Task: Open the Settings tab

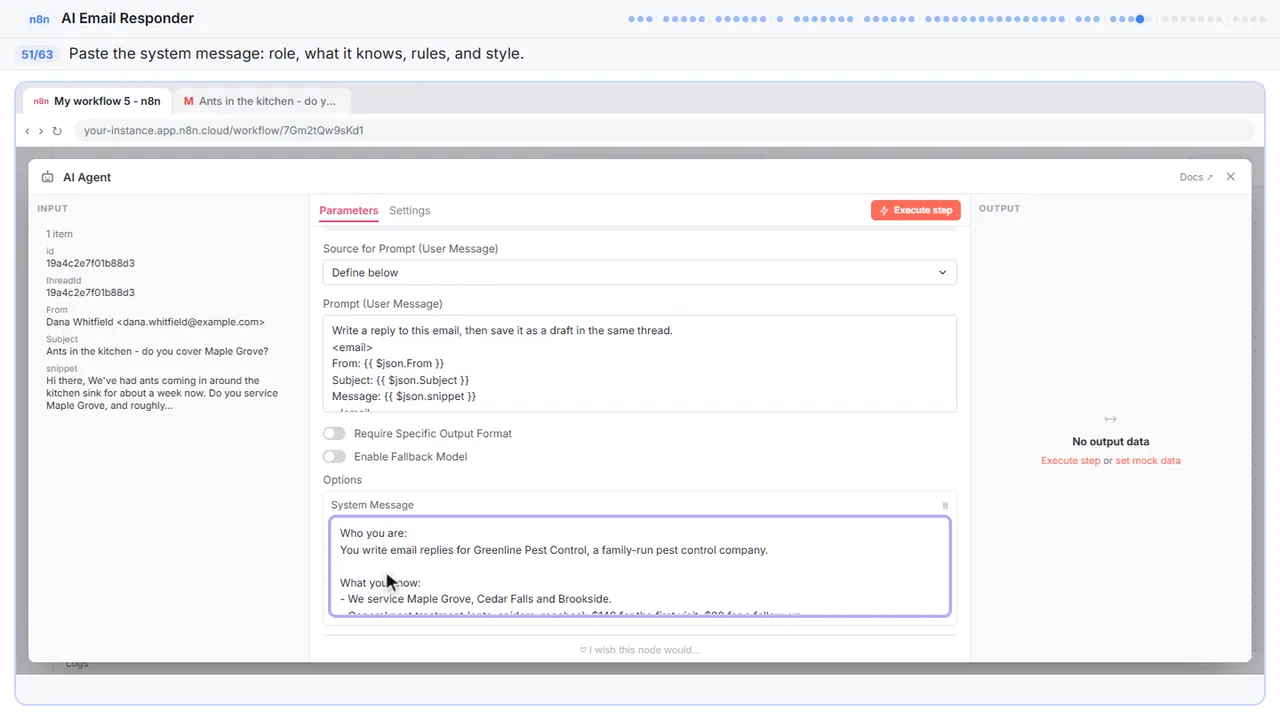Action: pos(410,211)
